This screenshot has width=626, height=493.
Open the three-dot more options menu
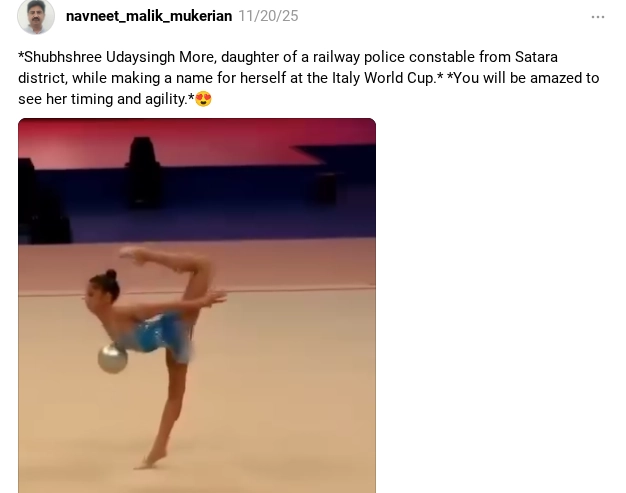tap(598, 17)
